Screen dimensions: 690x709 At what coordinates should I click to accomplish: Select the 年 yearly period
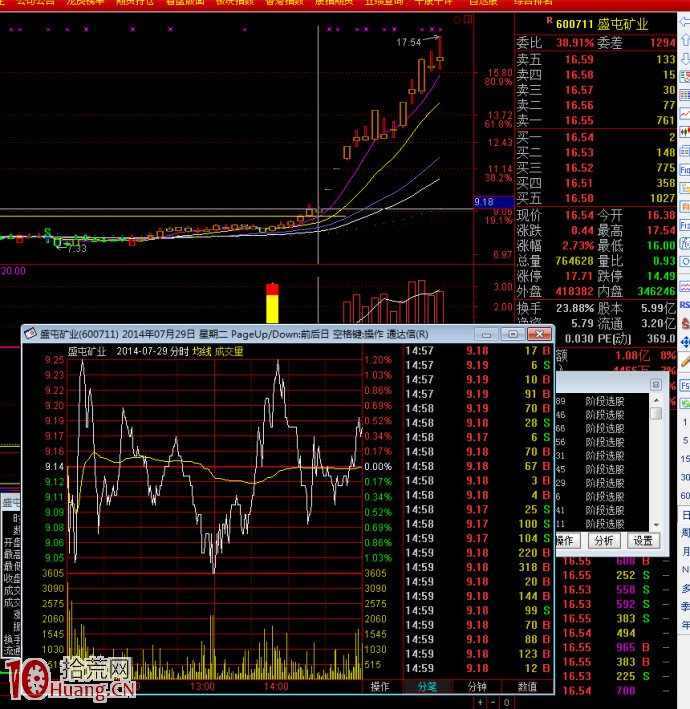685,625
